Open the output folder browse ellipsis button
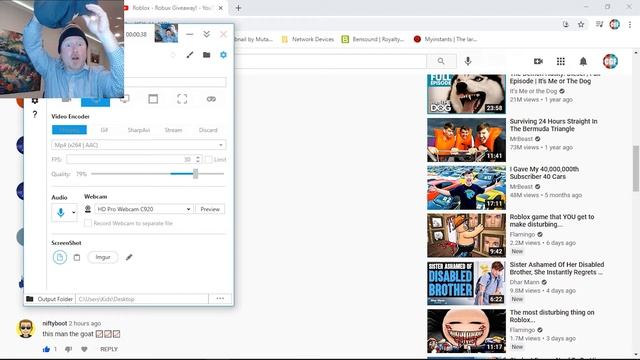The image size is (640, 360). click(x=220, y=299)
